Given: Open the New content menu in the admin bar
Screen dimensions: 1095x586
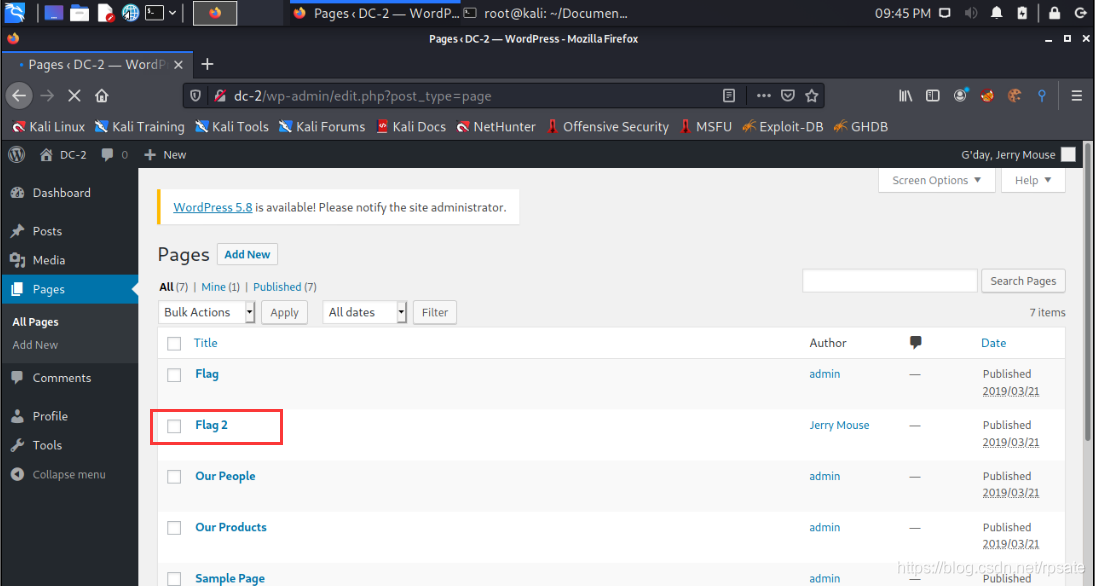Looking at the screenshot, I should (166, 154).
